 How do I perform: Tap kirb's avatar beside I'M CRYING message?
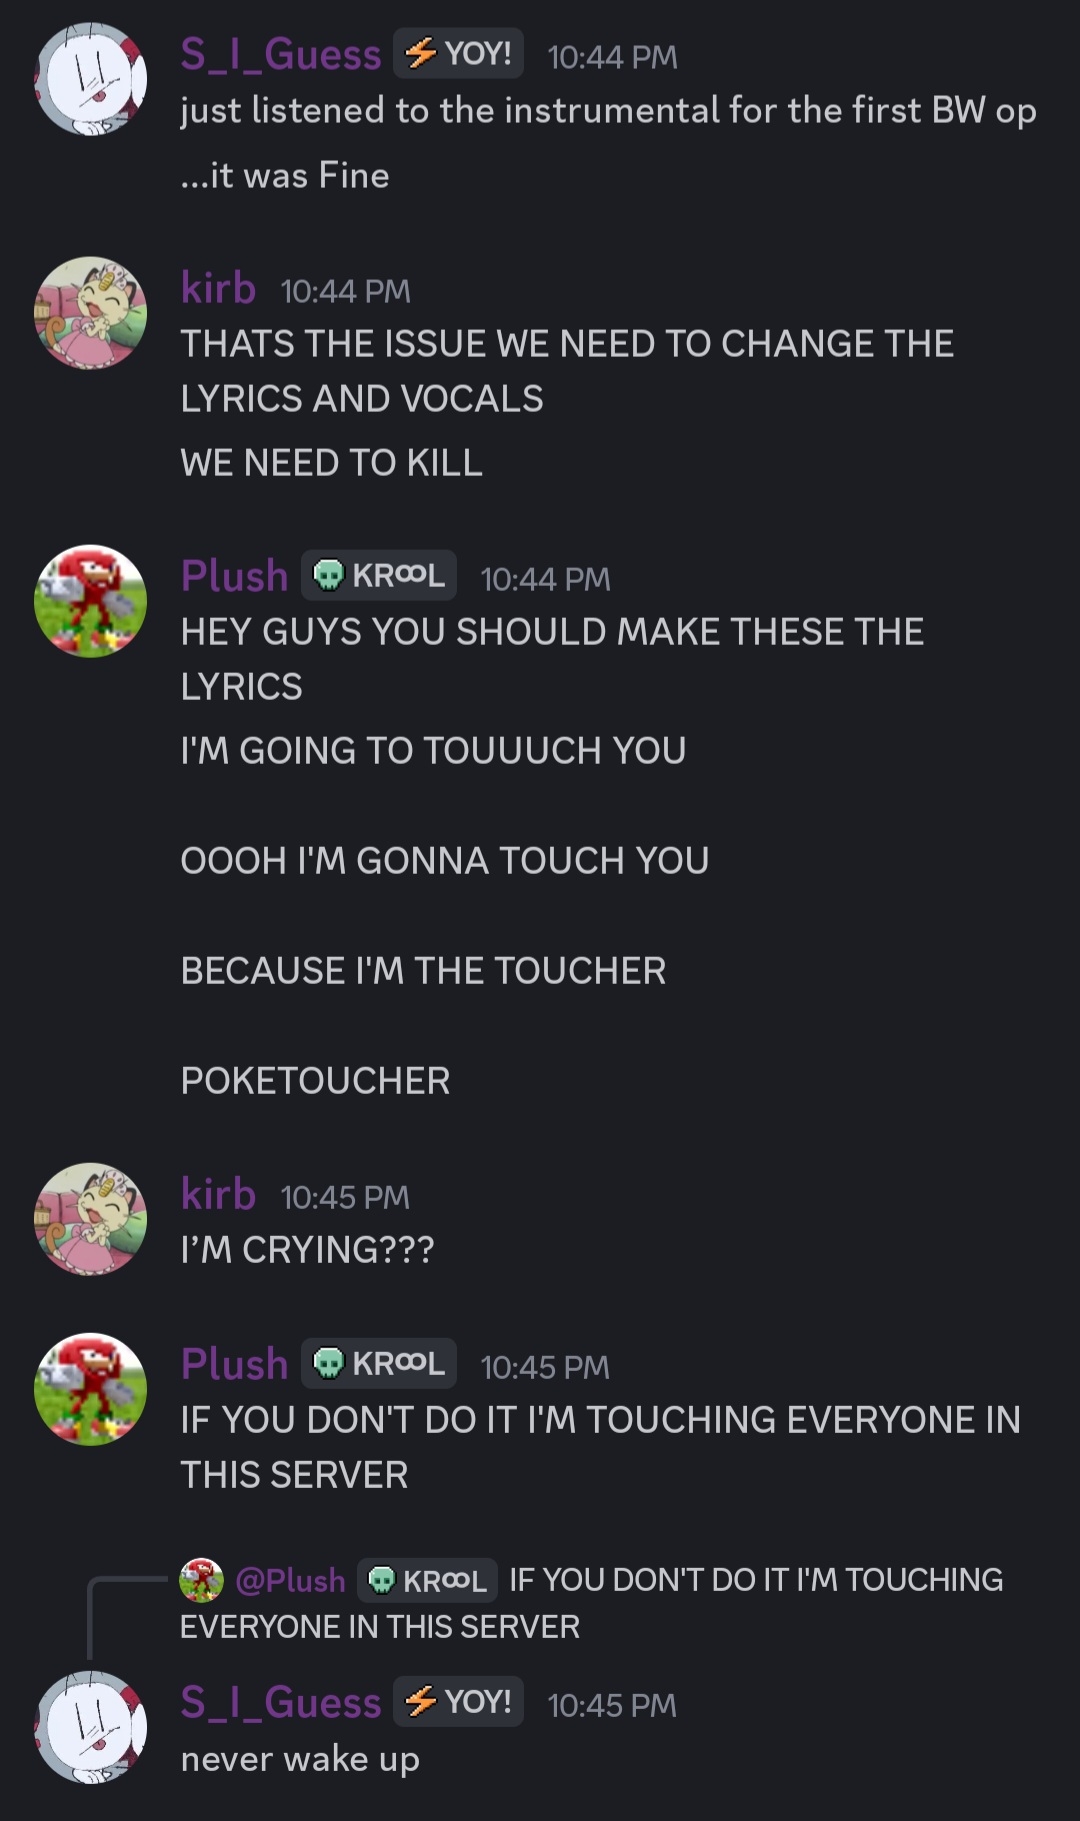[91, 1218]
